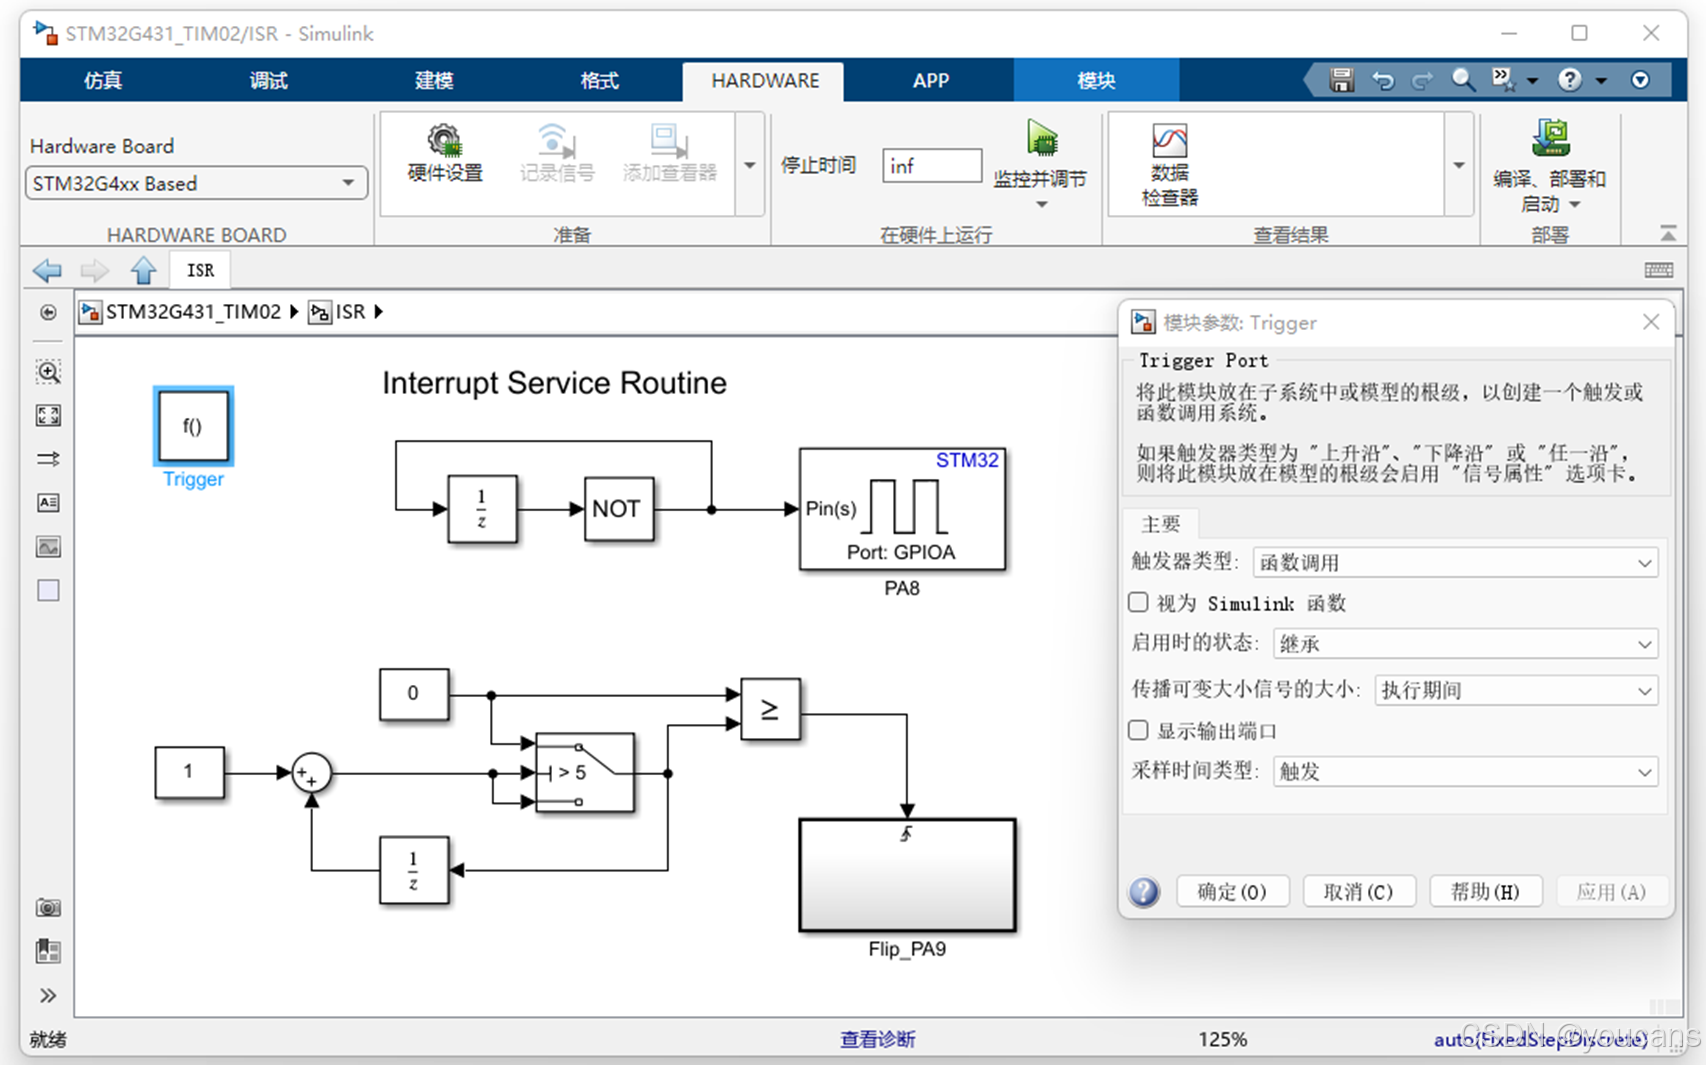Click the ISR tab in explorer bar

click(200, 270)
